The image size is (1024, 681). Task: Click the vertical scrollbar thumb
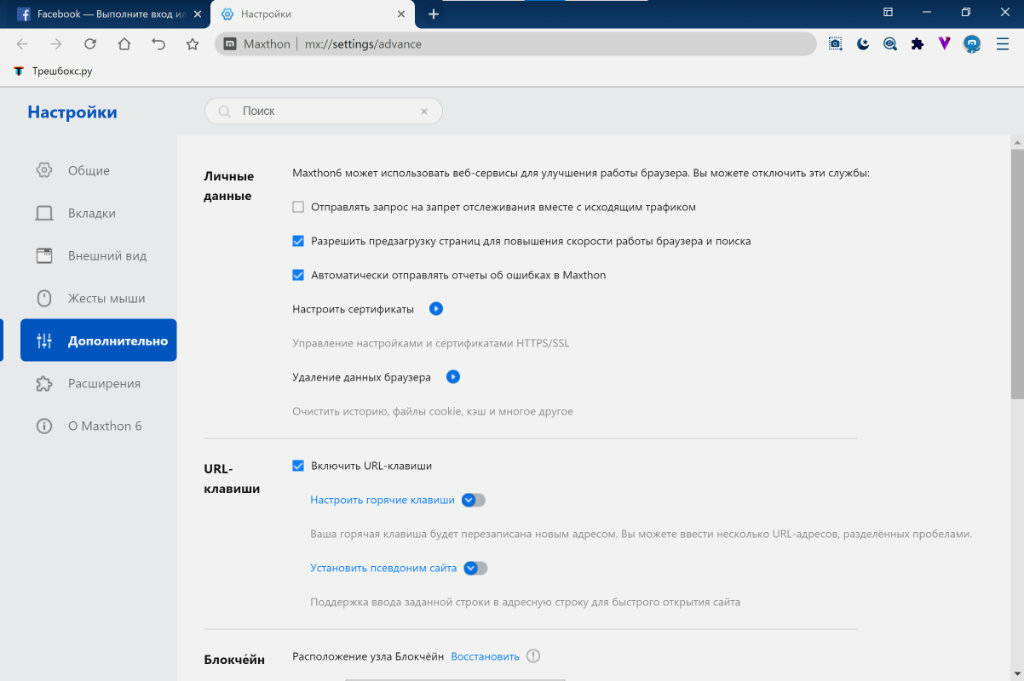pyautogui.click(x=1017, y=274)
